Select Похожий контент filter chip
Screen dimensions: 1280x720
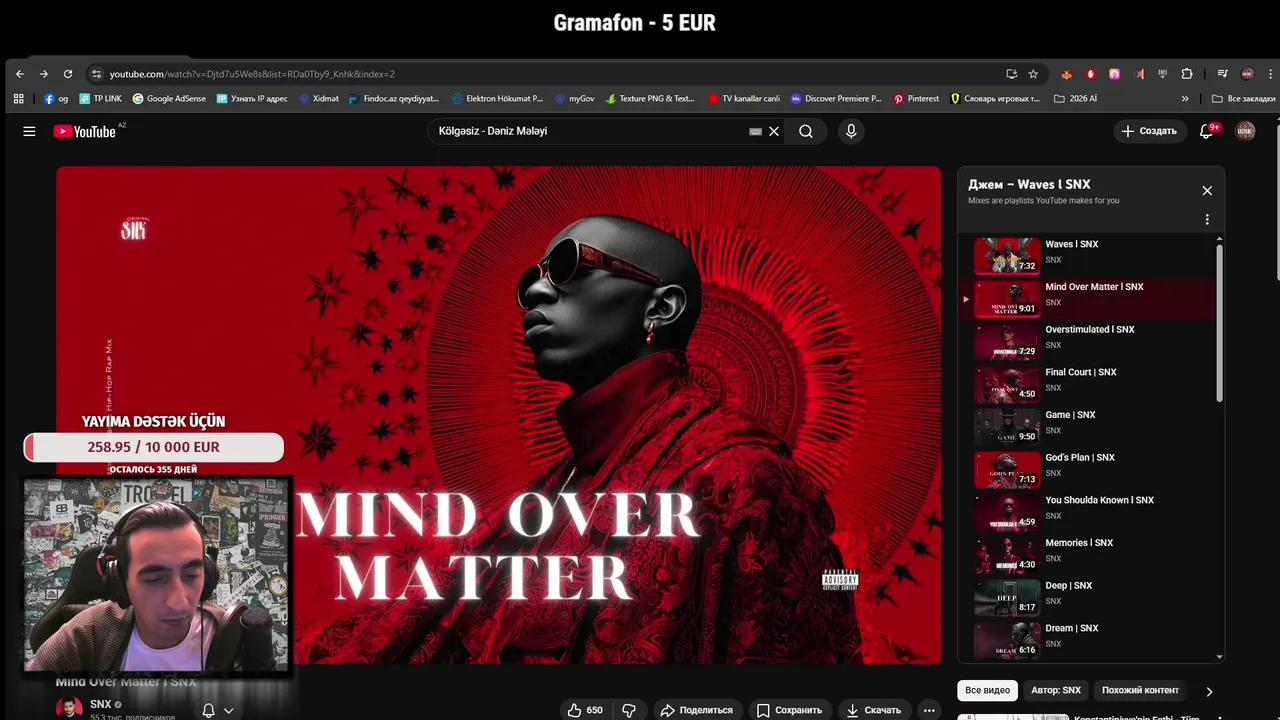coord(1140,690)
